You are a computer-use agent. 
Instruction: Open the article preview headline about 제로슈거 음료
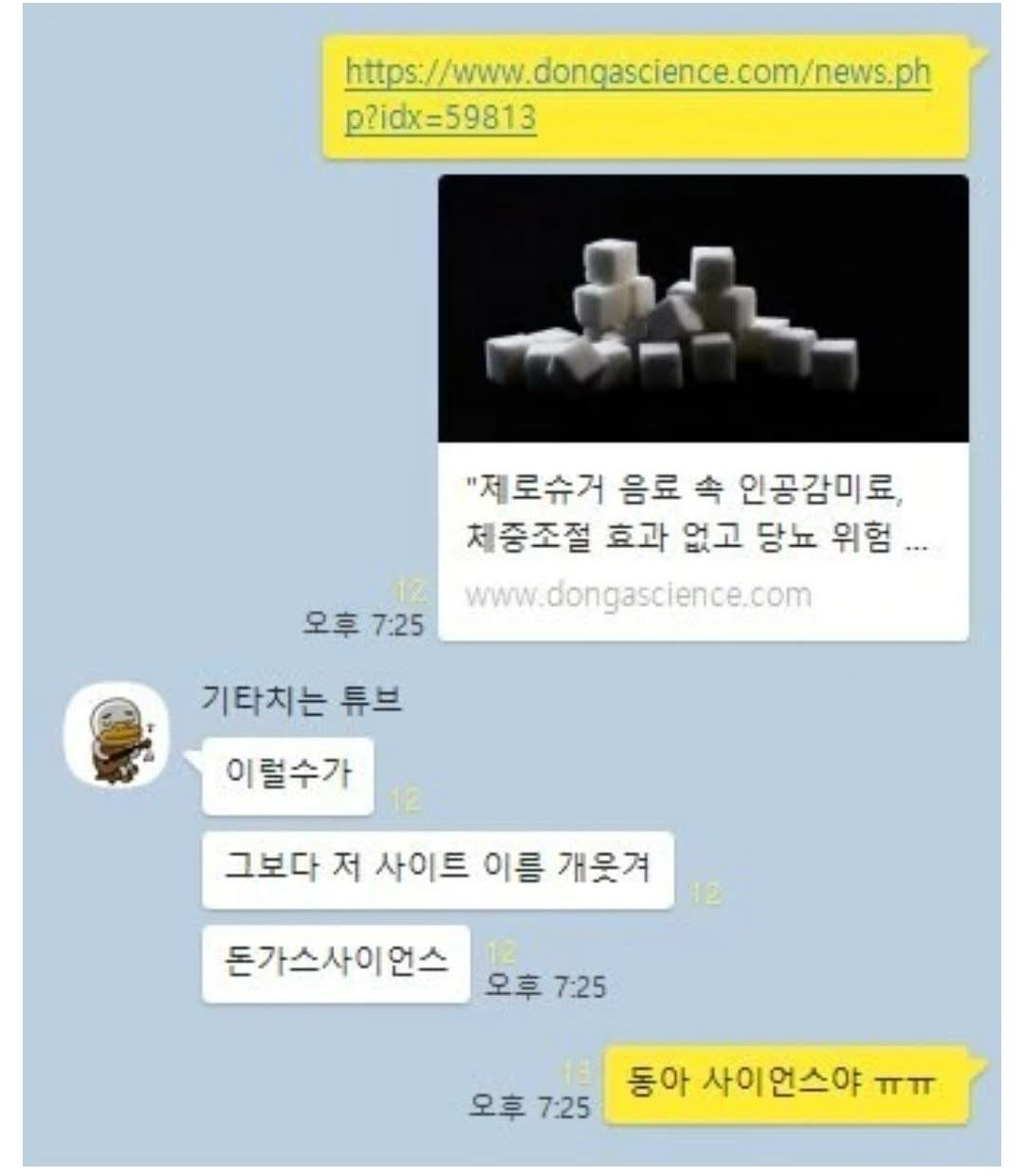(x=695, y=513)
